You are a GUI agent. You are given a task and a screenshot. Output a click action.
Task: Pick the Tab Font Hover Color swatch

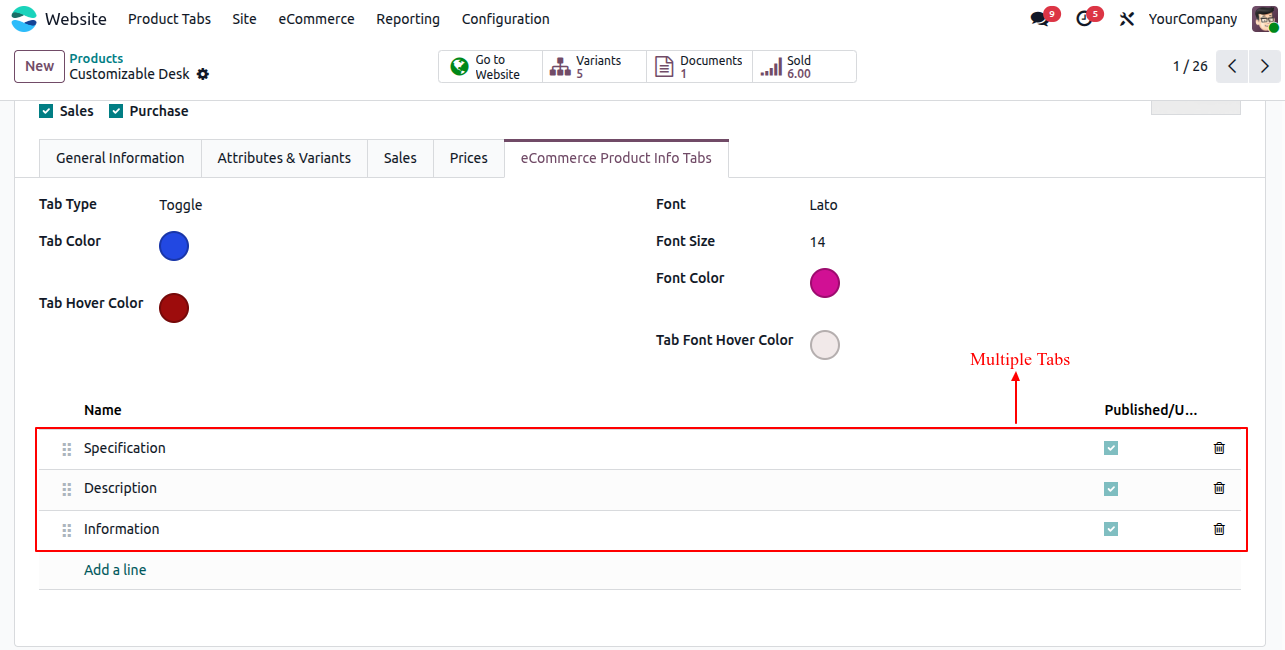(825, 345)
